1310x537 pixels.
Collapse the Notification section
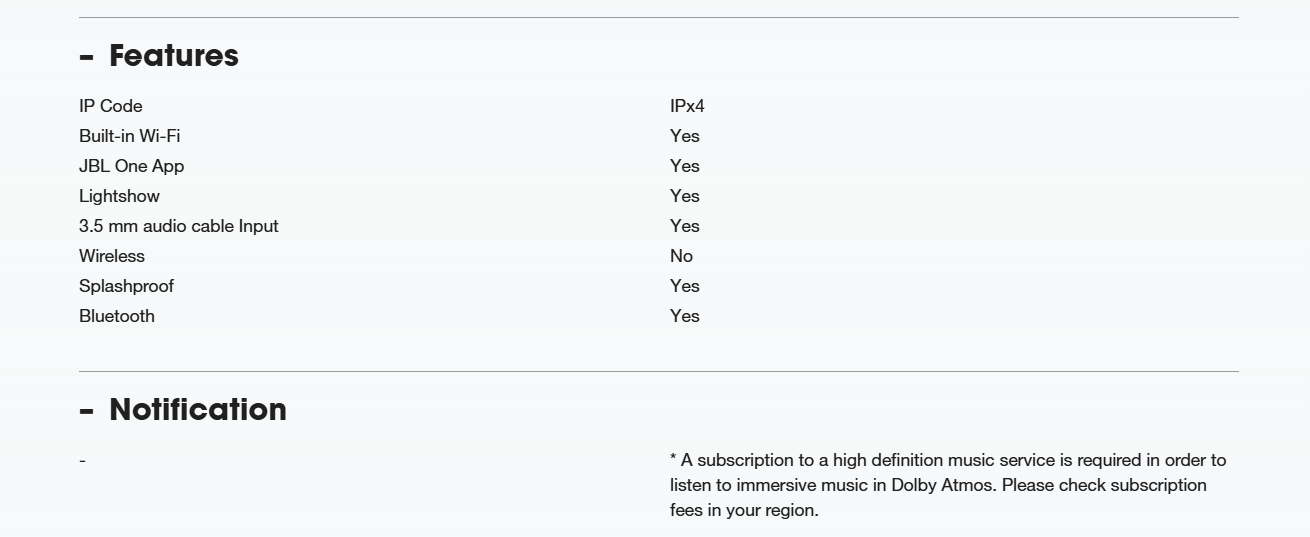coord(183,409)
